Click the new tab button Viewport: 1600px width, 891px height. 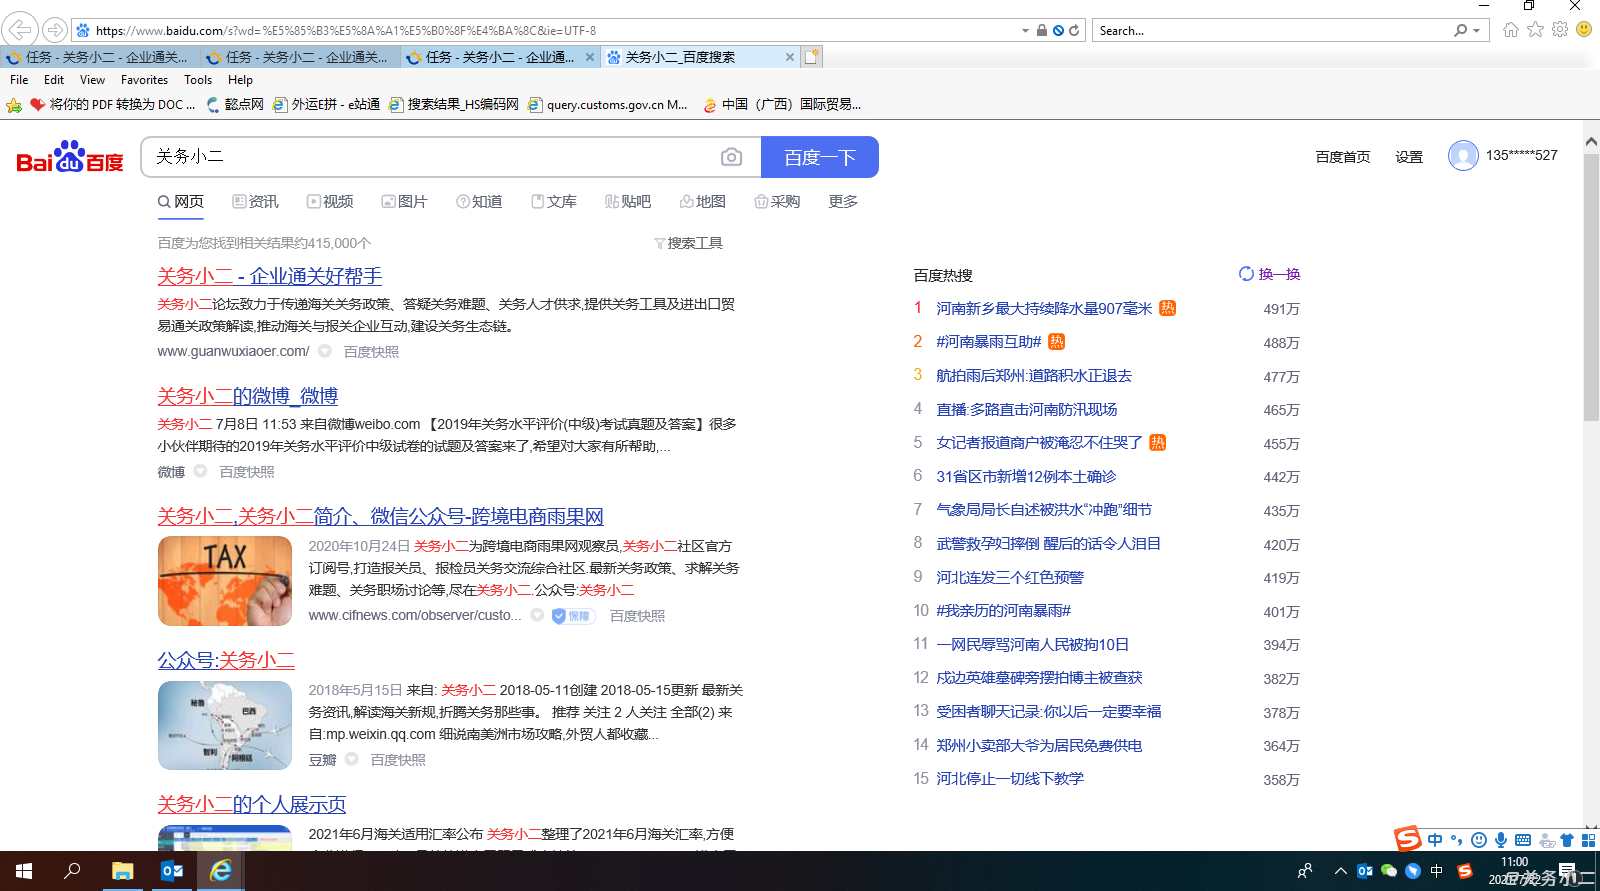click(x=812, y=57)
